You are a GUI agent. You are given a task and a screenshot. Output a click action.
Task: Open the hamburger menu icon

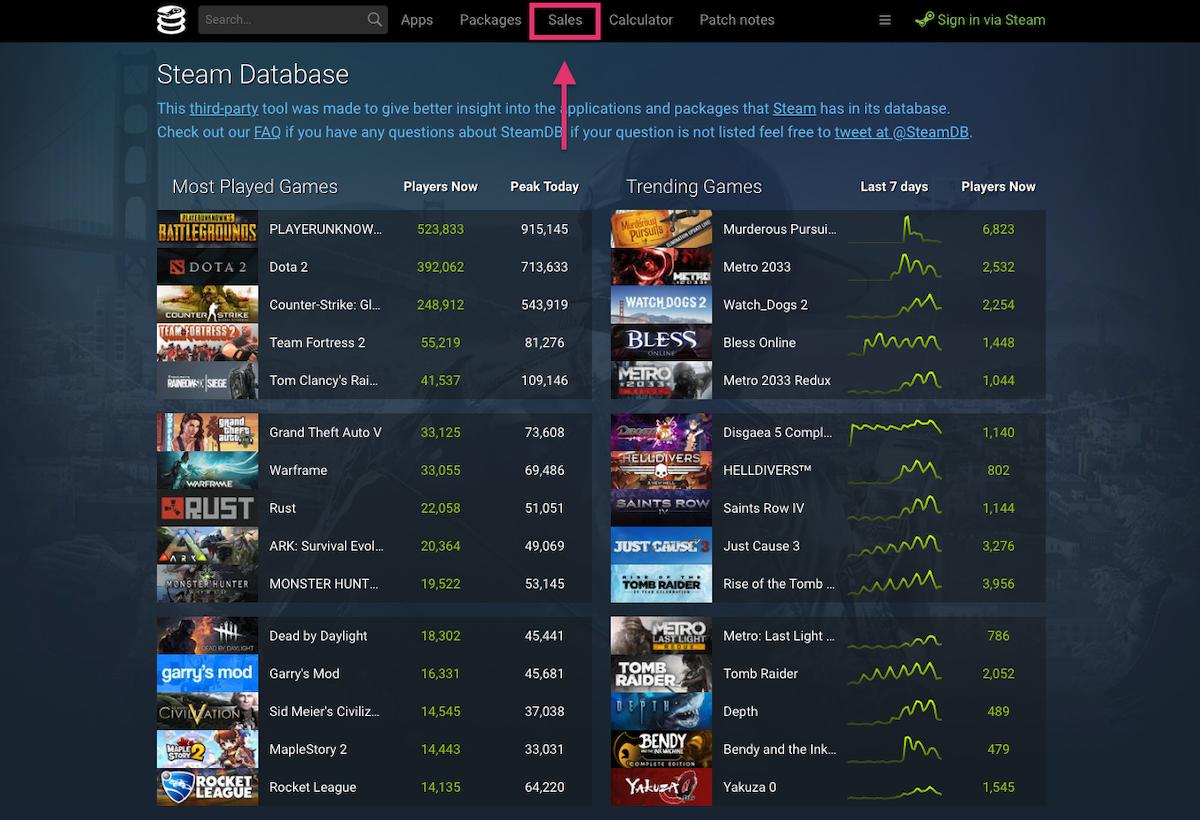[x=884, y=20]
